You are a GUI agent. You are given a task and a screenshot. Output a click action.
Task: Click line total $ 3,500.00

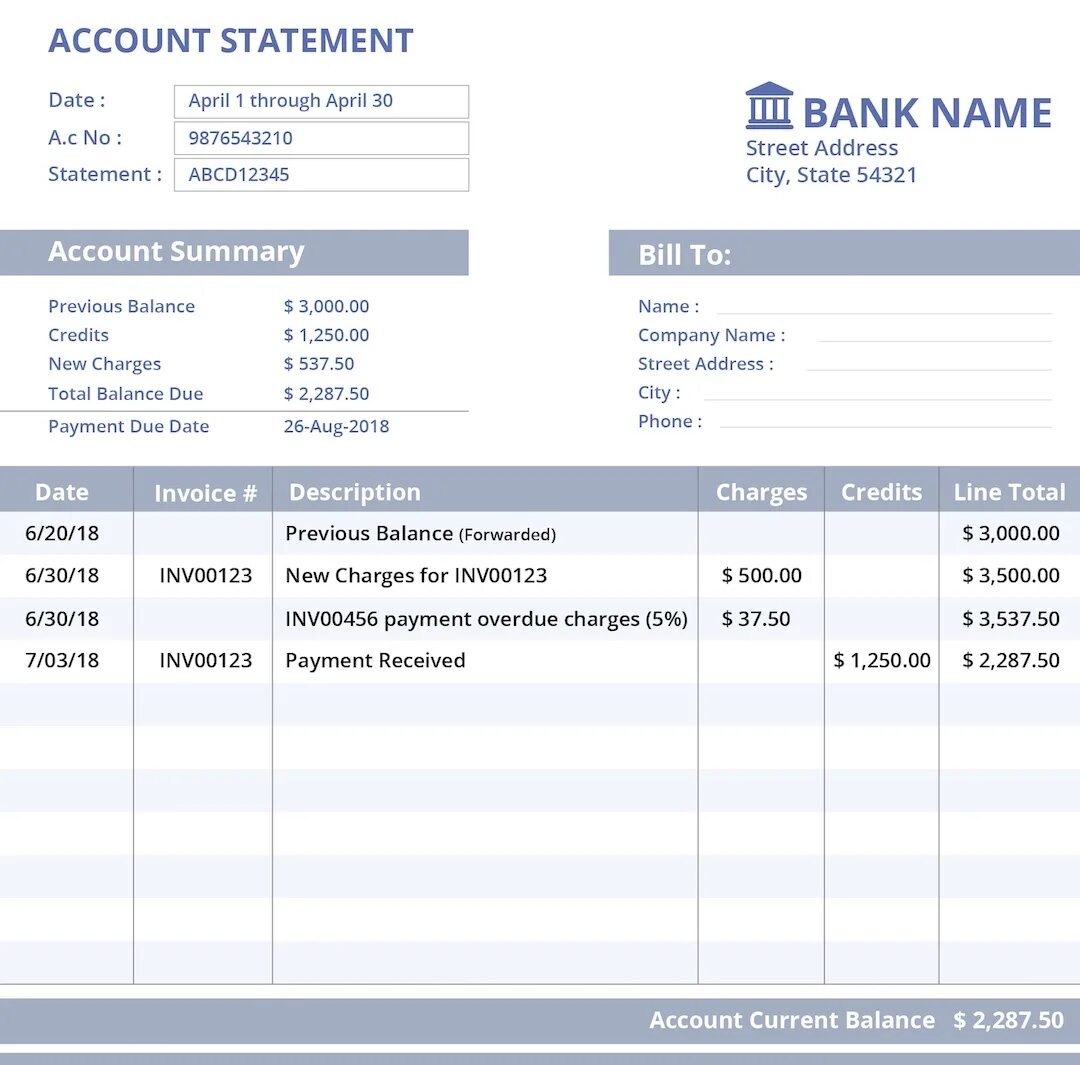click(1010, 576)
